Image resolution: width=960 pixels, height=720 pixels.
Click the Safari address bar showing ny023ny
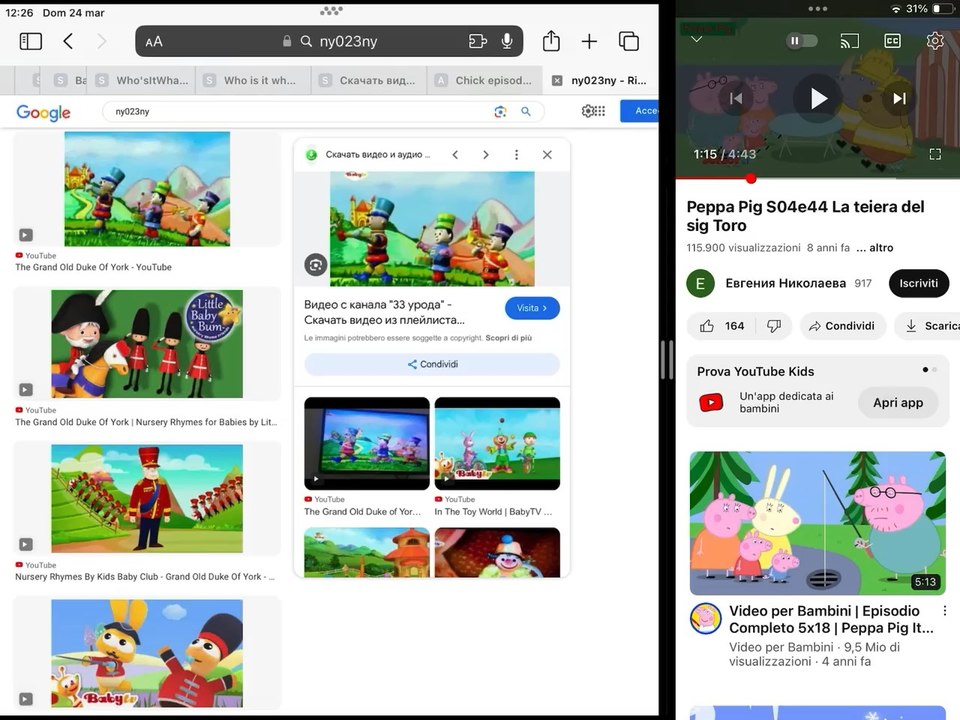329,41
